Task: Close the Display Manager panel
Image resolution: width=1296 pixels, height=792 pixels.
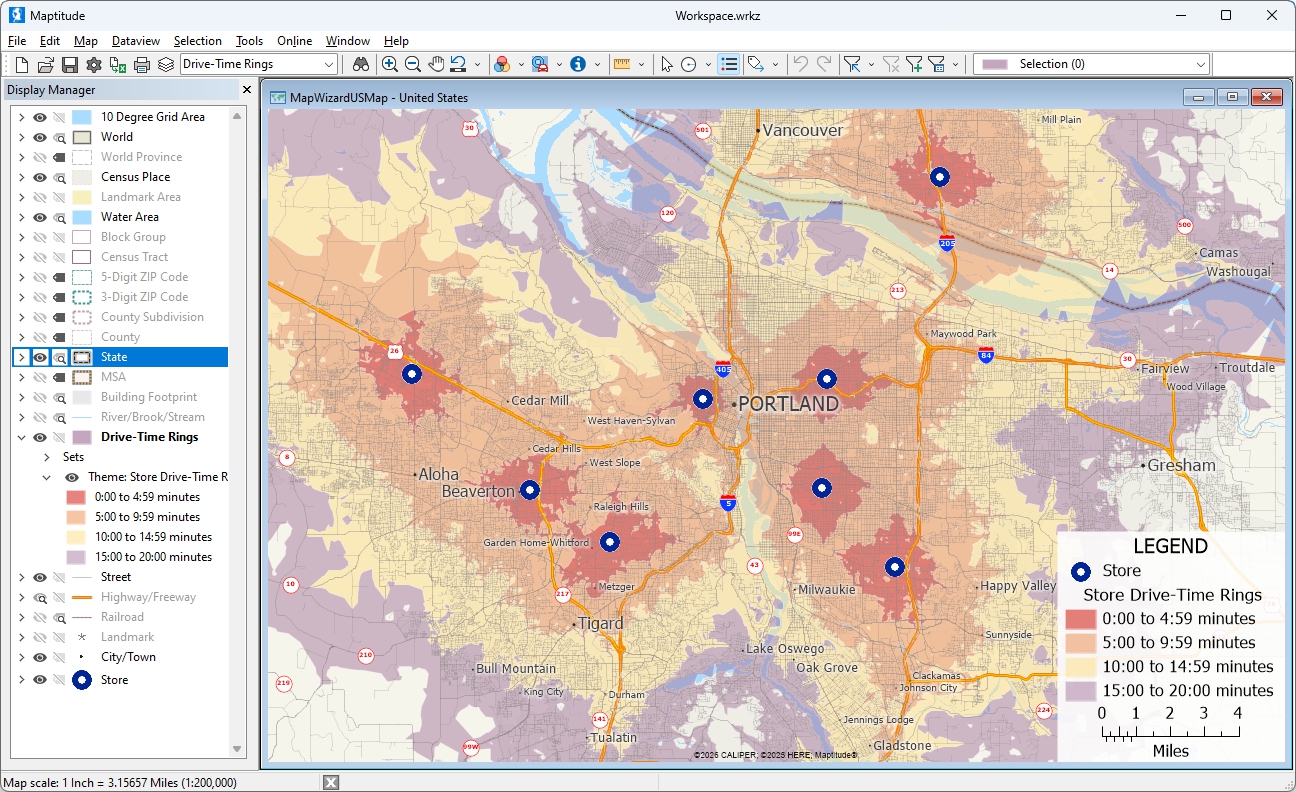Action: [x=247, y=90]
